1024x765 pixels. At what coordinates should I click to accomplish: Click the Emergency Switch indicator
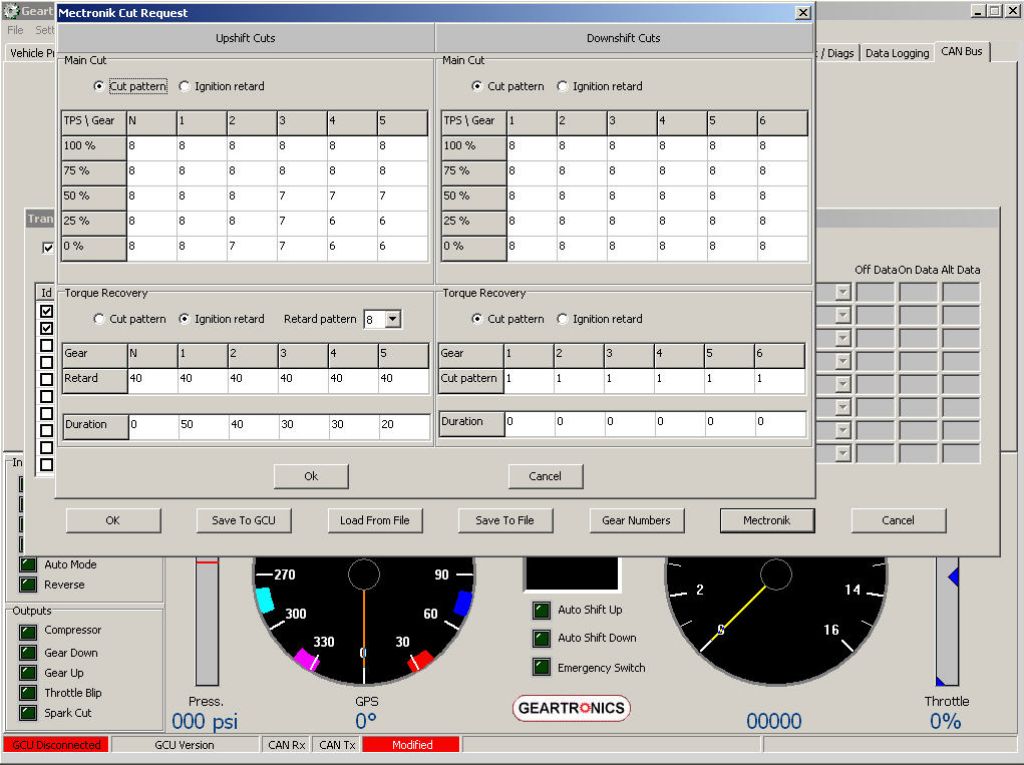click(541, 668)
